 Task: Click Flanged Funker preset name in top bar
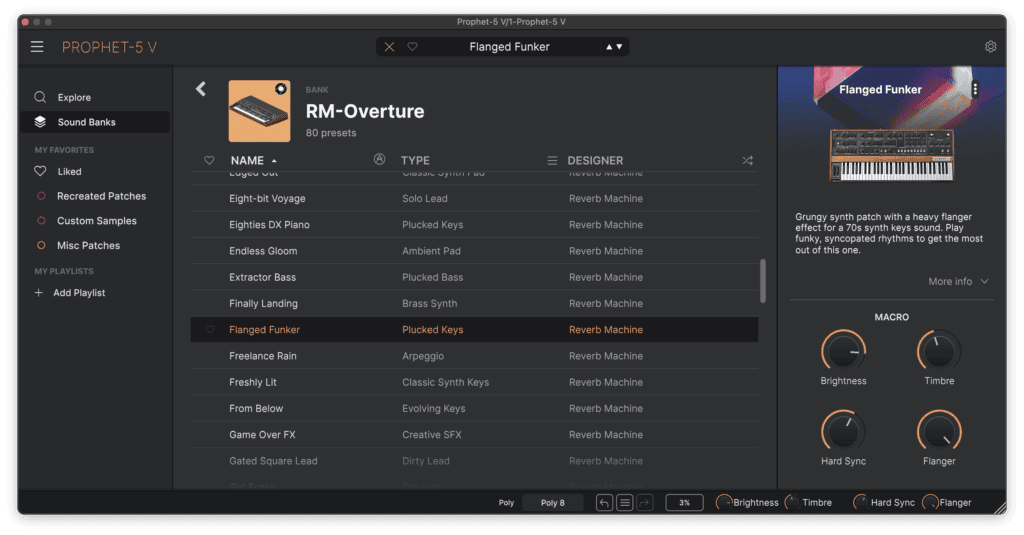[x=509, y=47]
